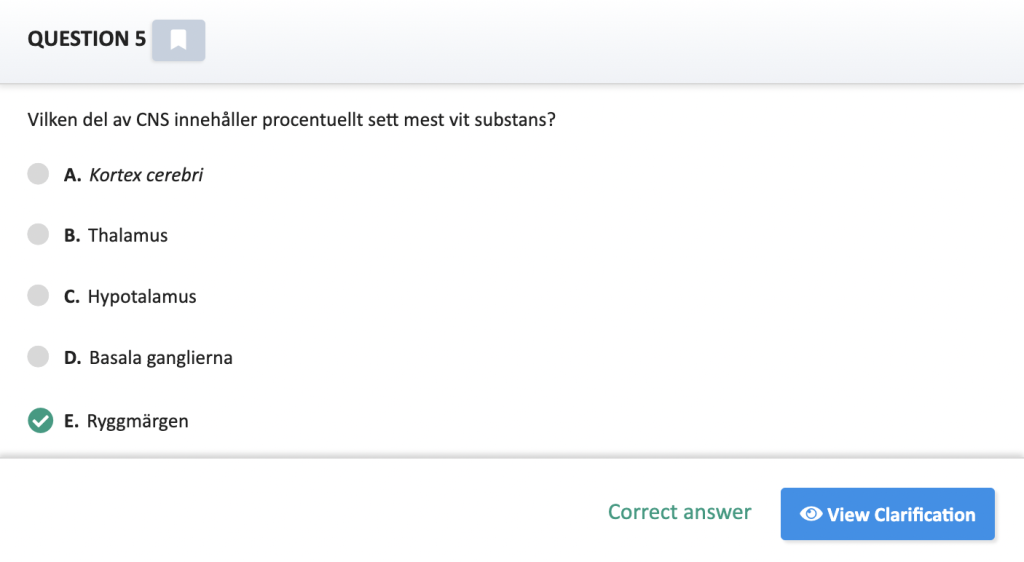Click the bold letter C. label

click(72, 297)
